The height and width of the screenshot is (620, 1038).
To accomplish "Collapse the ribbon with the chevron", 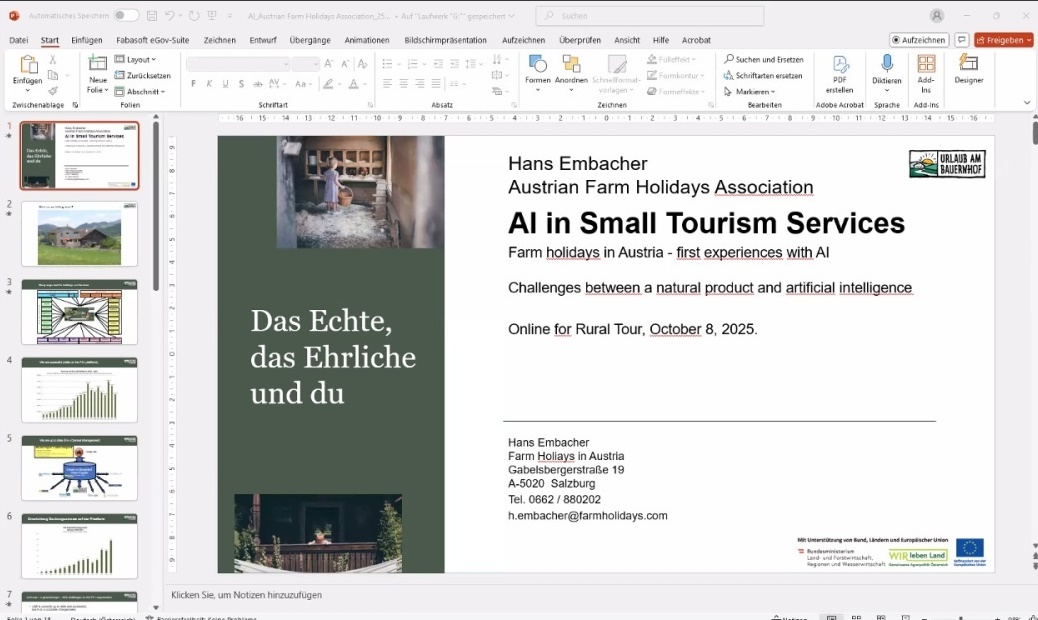I will tap(1026, 102).
